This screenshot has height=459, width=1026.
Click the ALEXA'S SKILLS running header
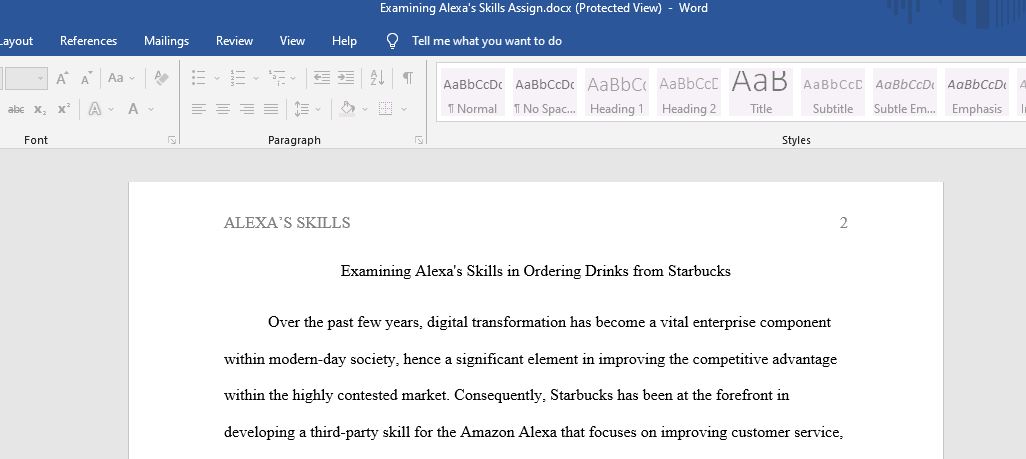point(287,223)
